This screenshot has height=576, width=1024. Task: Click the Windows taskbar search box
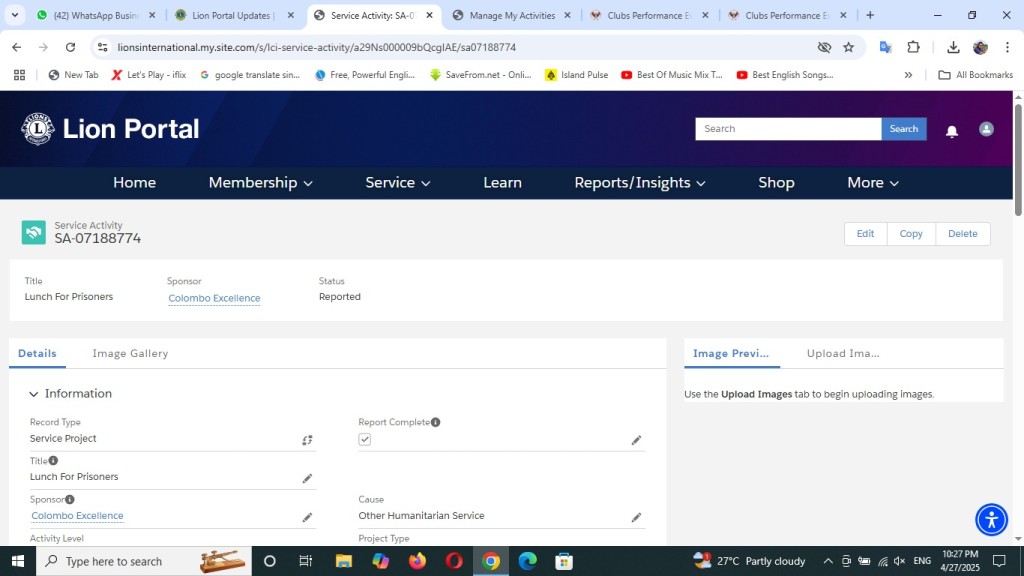[144, 561]
